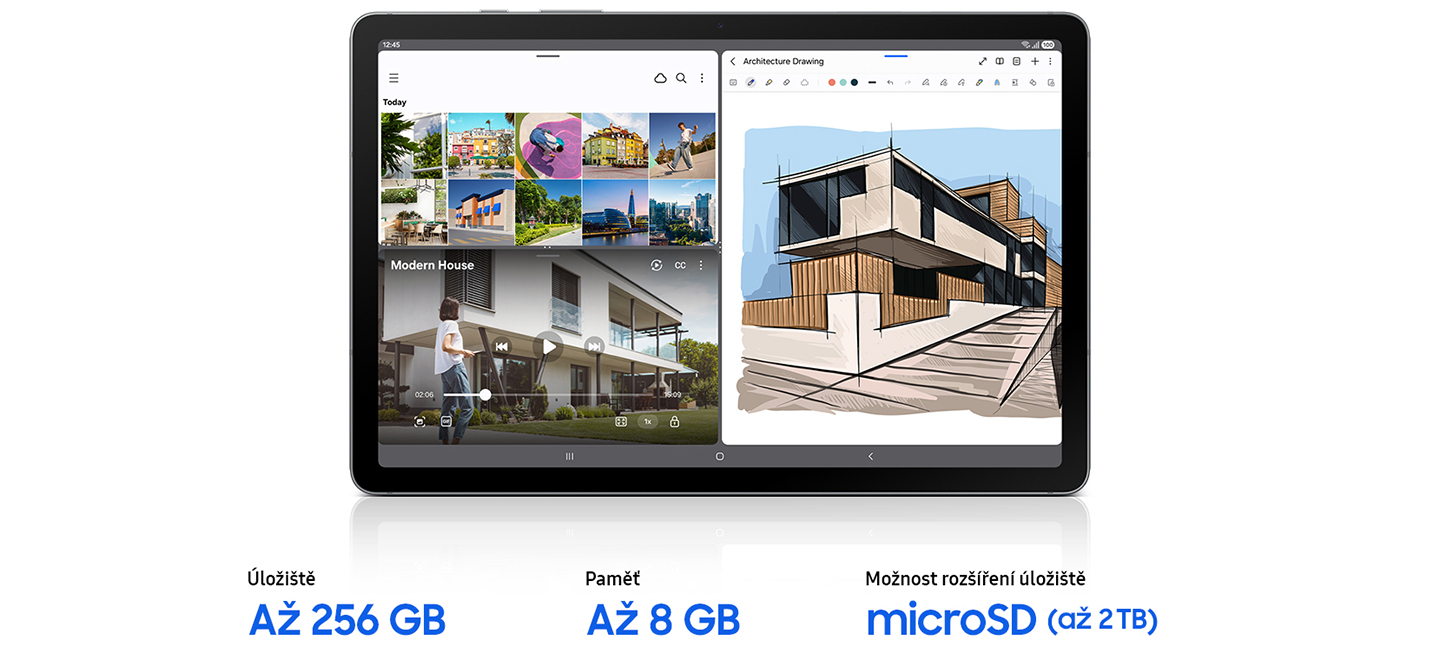The width and height of the screenshot is (1440, 660).
Task: Open the gallery three-dot options menu
Action: click(702, 78)
